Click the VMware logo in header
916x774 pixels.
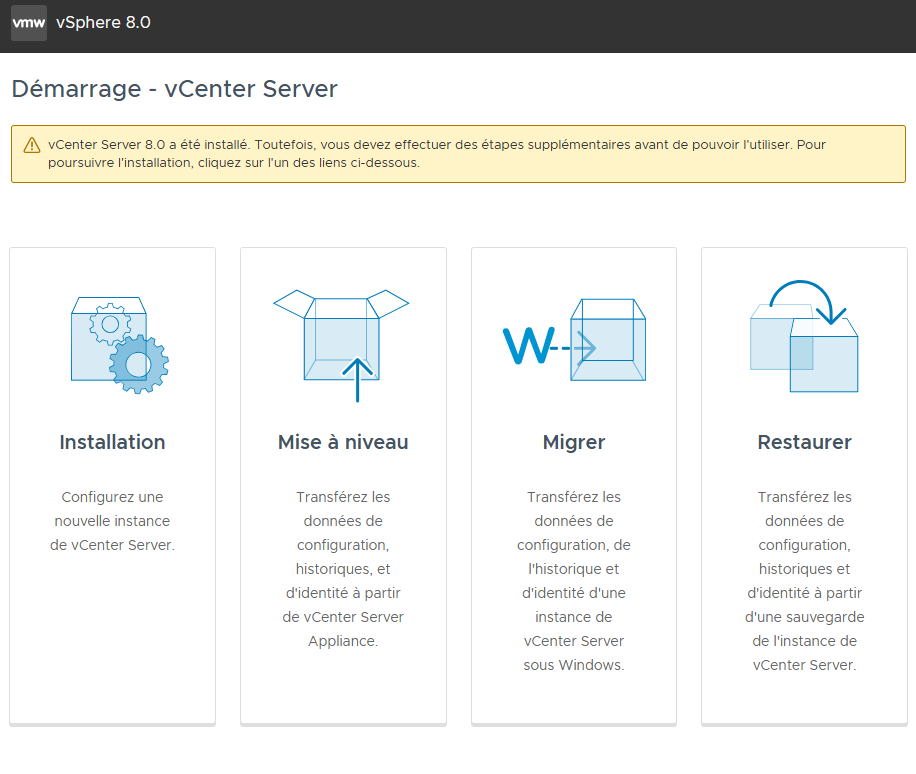pos(29,23)
